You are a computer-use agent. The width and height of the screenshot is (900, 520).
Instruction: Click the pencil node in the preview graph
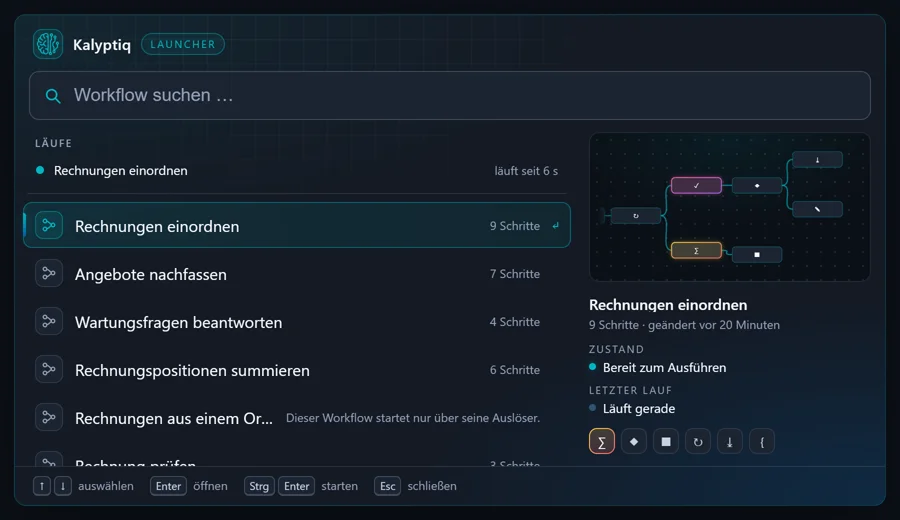pyautogui.click(x=817, y=209)
